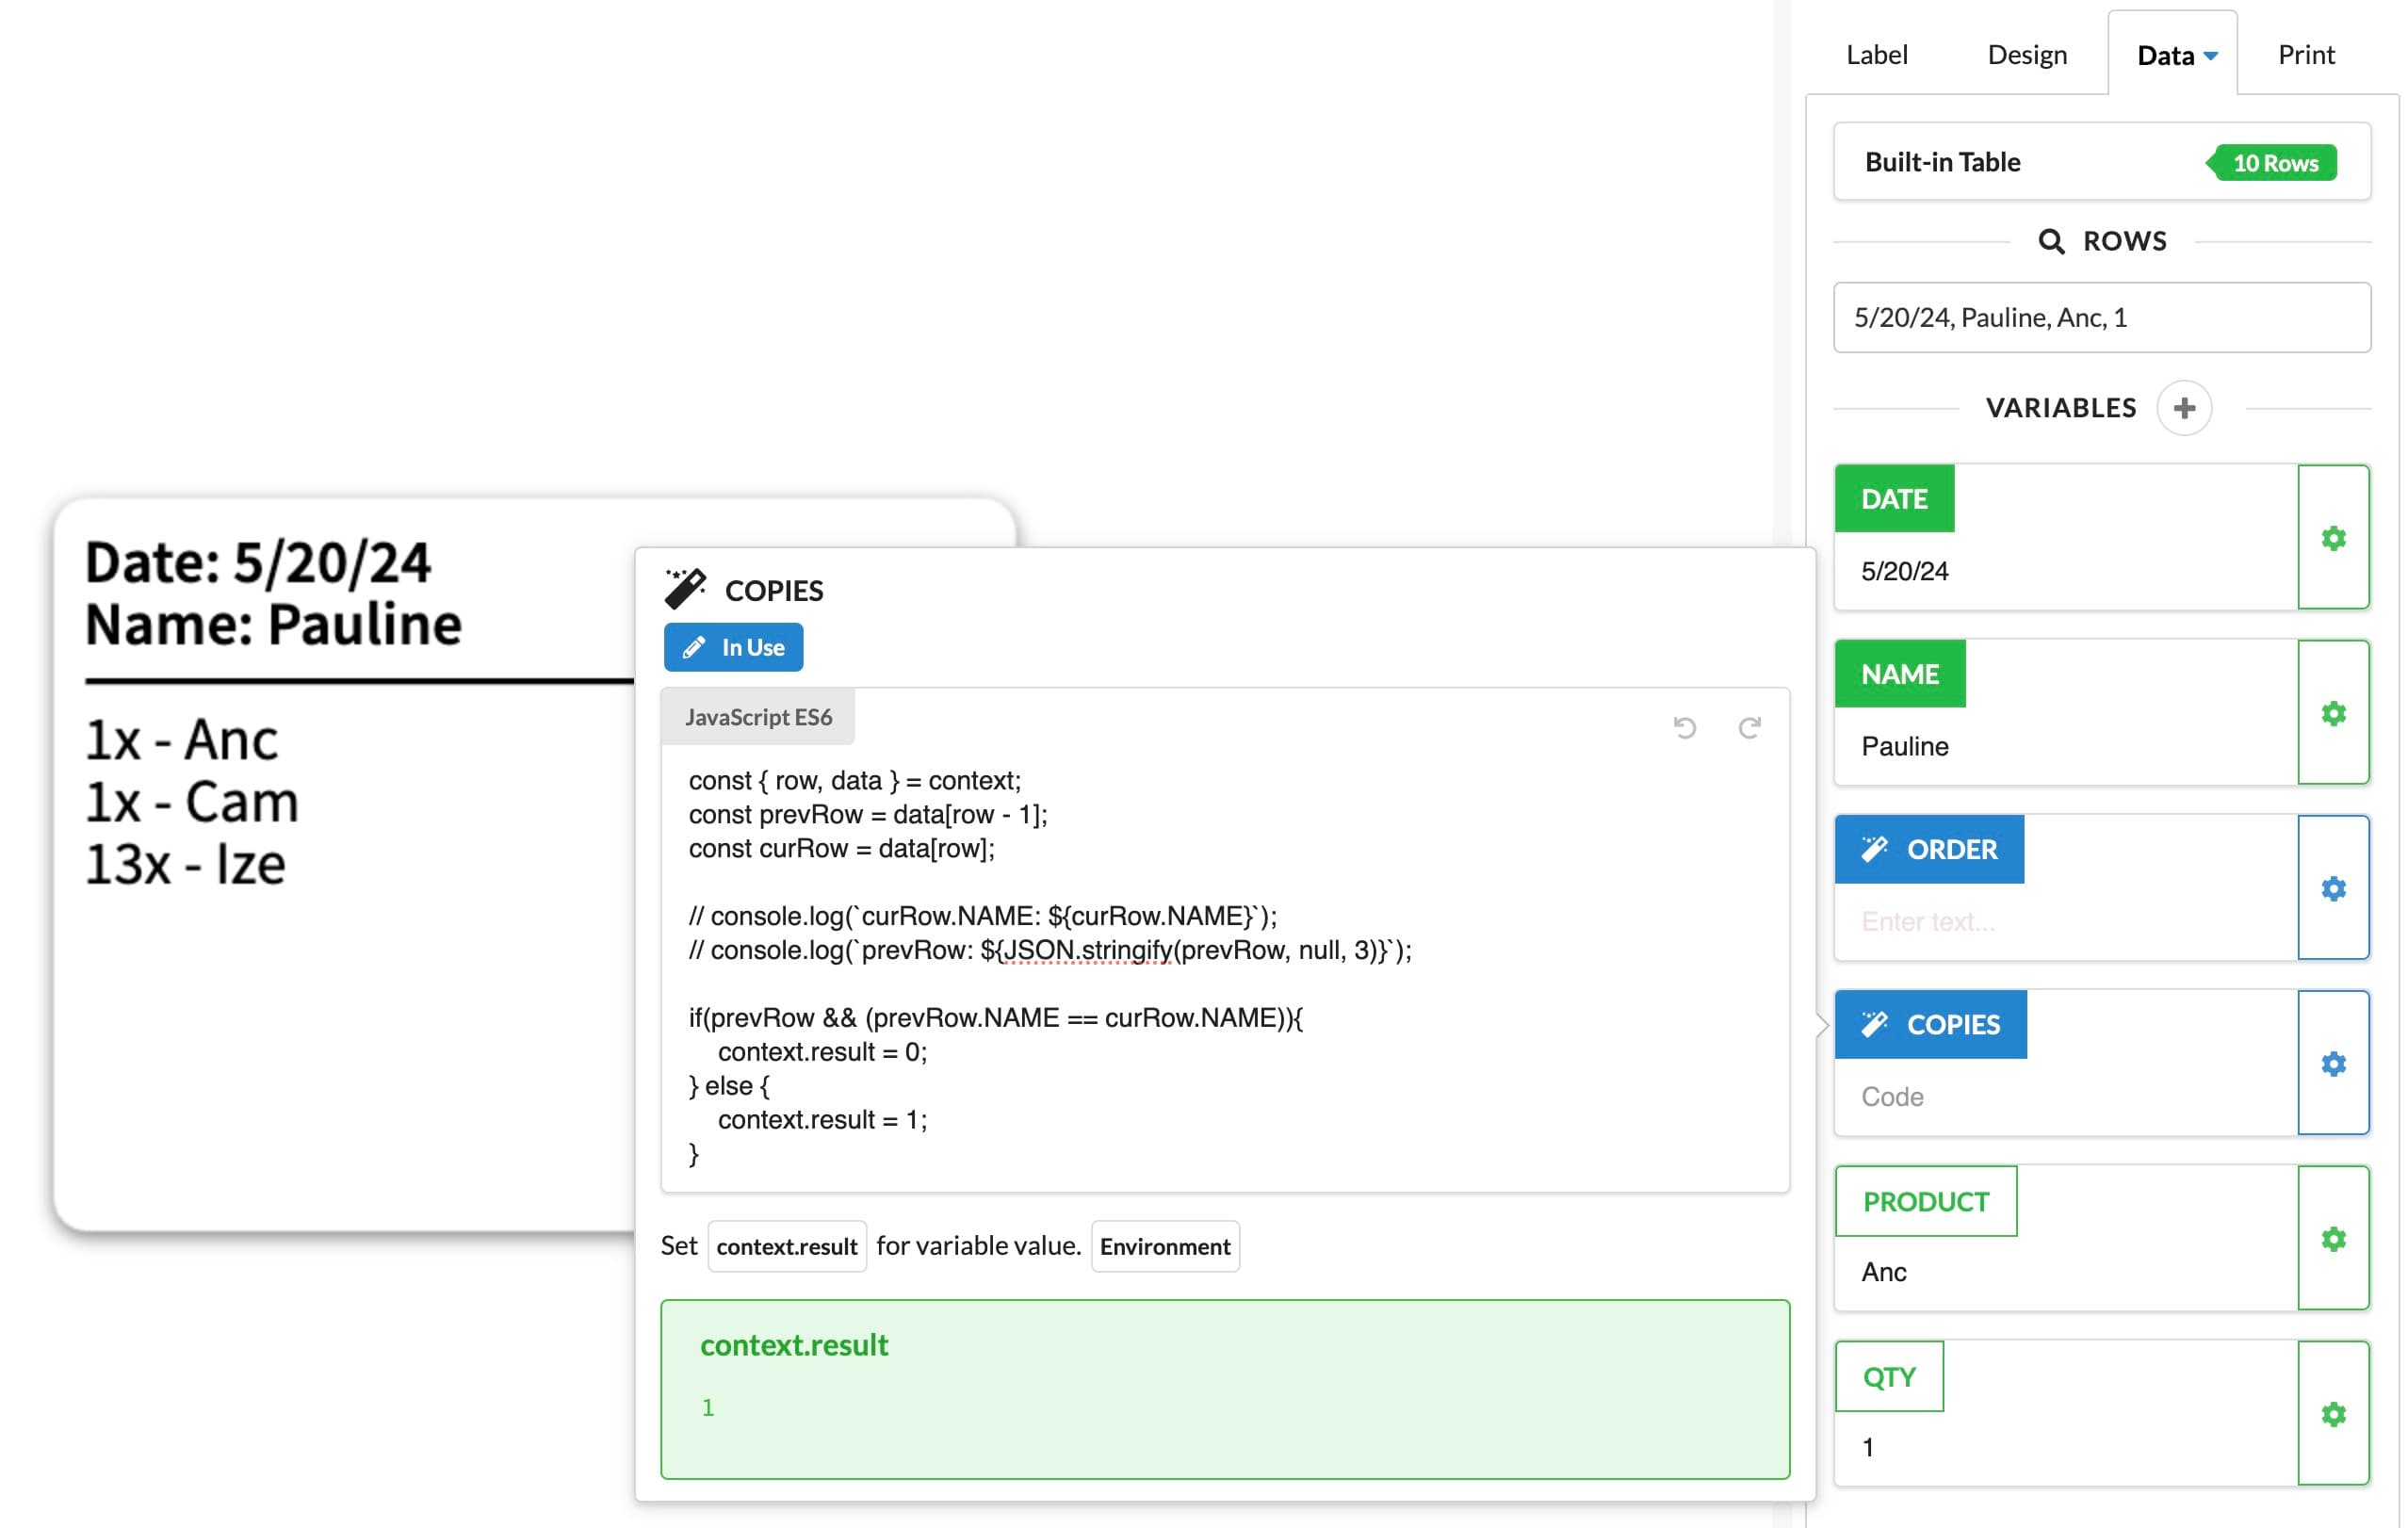The image size is (2408, 1528).
Task: Open settings gear for COPIES variable
Action: pyautogui.click(x=2332, y=1063)
